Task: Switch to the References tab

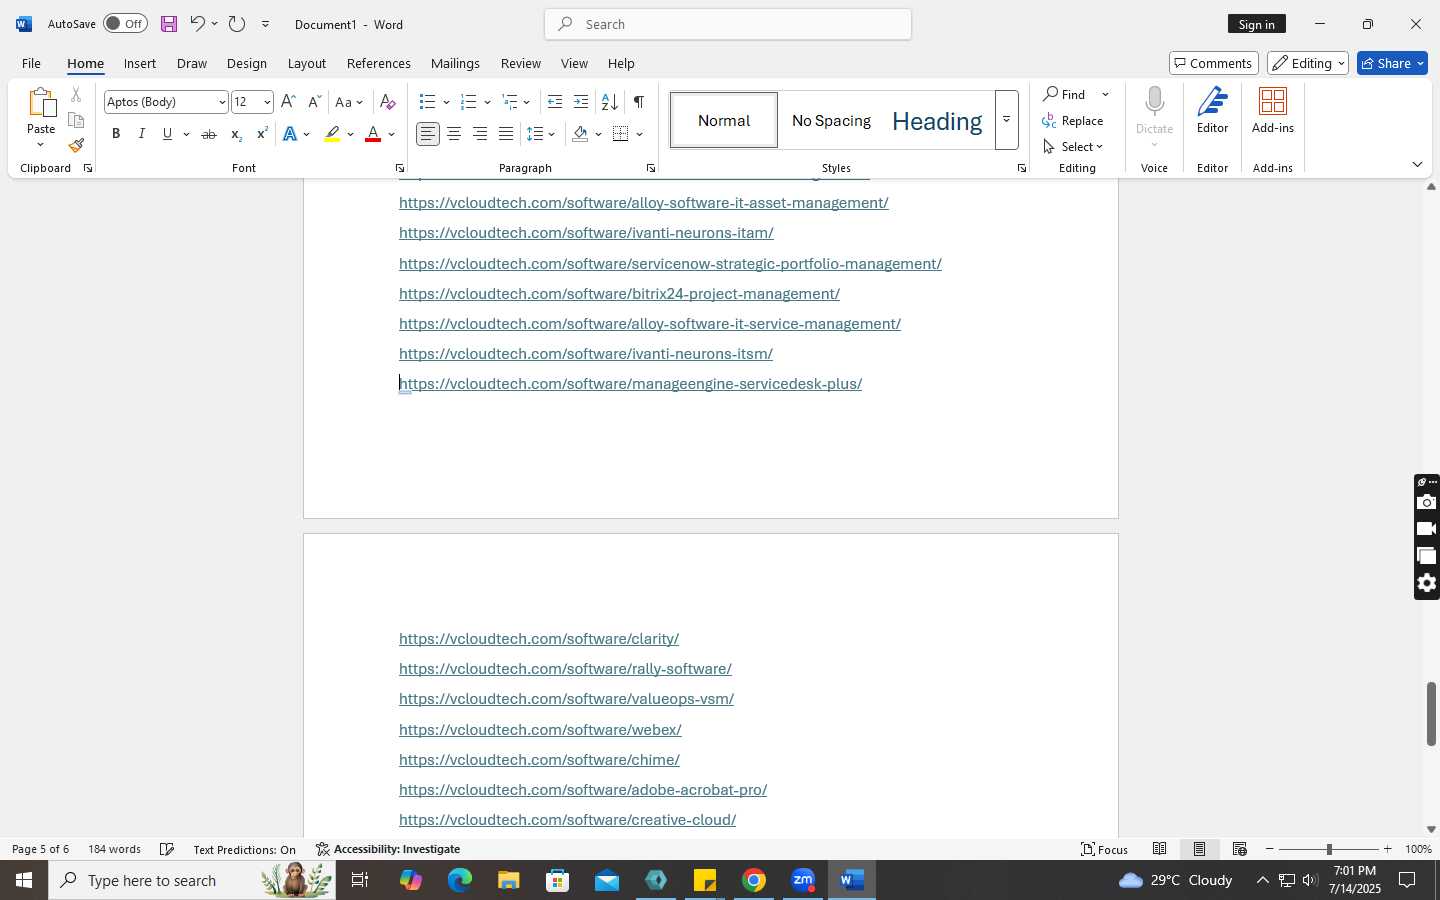Action: [378, 63]
